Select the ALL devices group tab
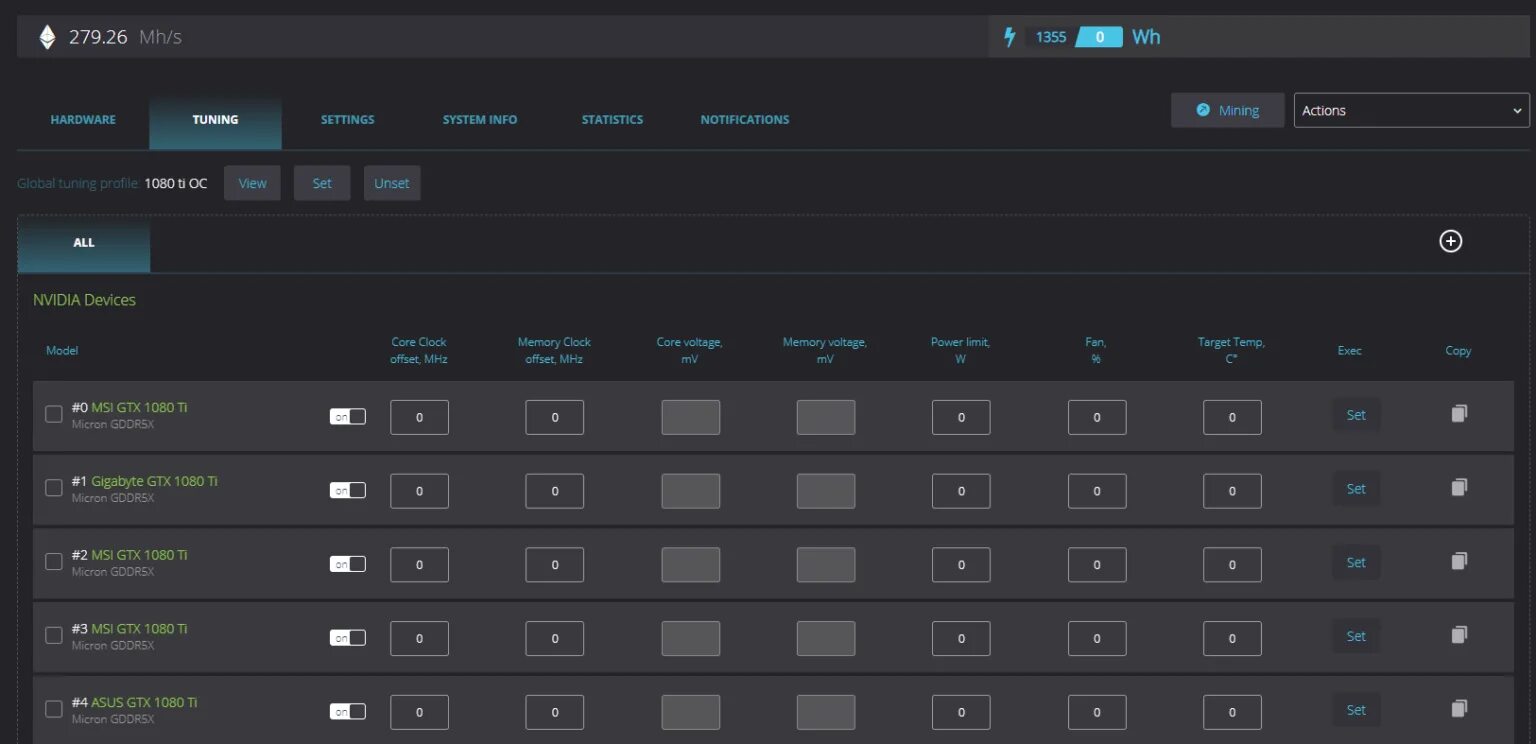Image resolution: width=1536 pixels, height=744 pixels. (x=84, y=243)
